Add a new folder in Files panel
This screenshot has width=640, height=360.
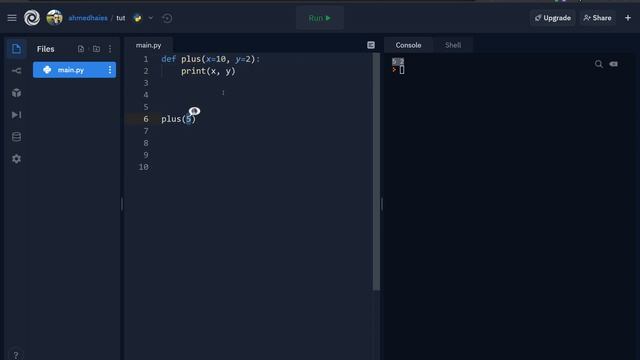point(96,49)
